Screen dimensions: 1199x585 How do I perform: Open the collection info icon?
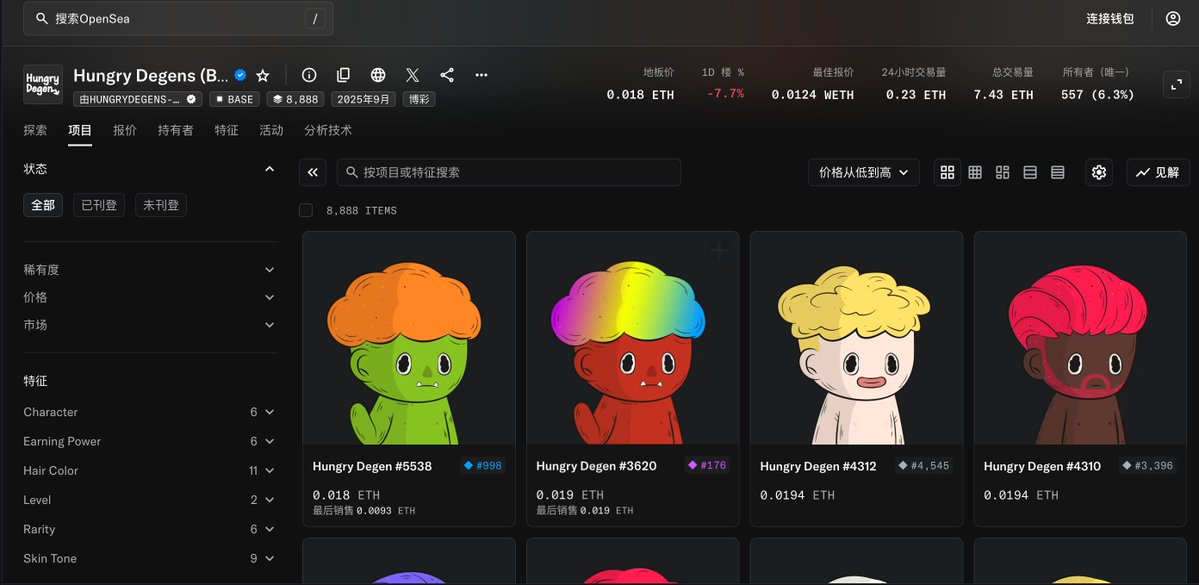point(309,75)
